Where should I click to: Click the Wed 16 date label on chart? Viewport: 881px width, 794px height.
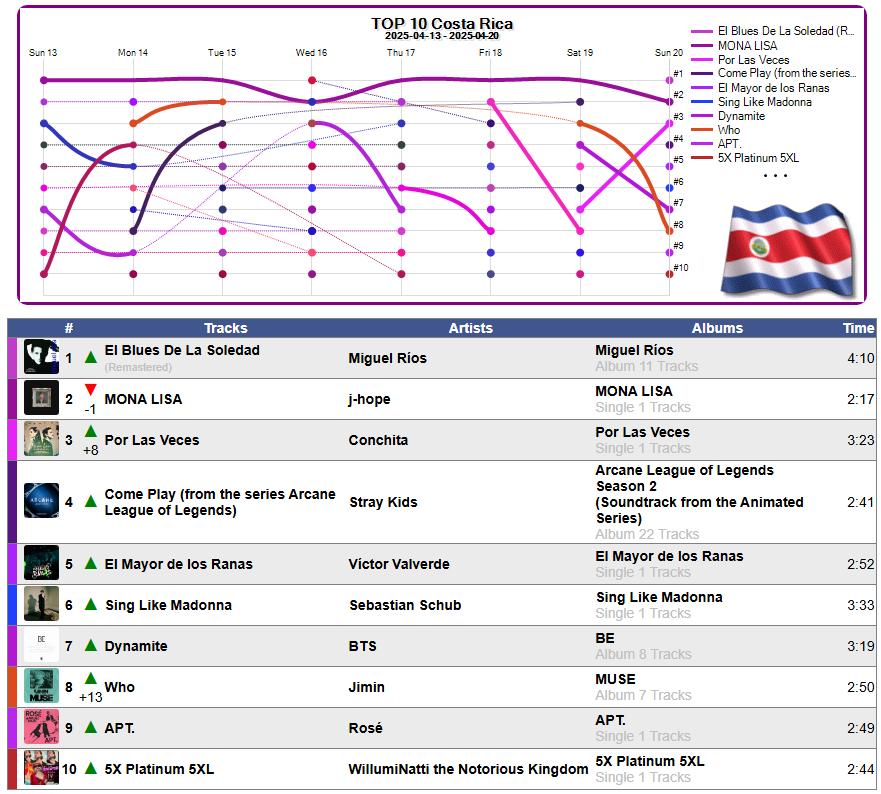point(311,53)
